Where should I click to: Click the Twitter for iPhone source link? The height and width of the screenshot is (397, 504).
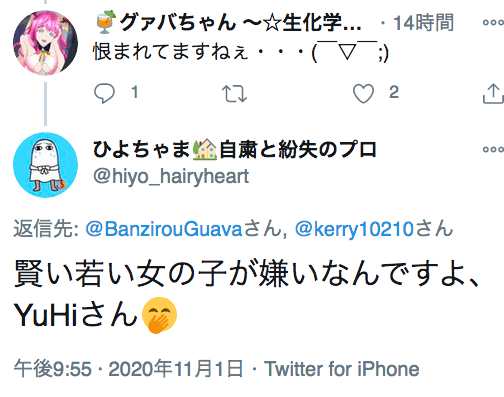pyautogui.click(x=342, y=369)
